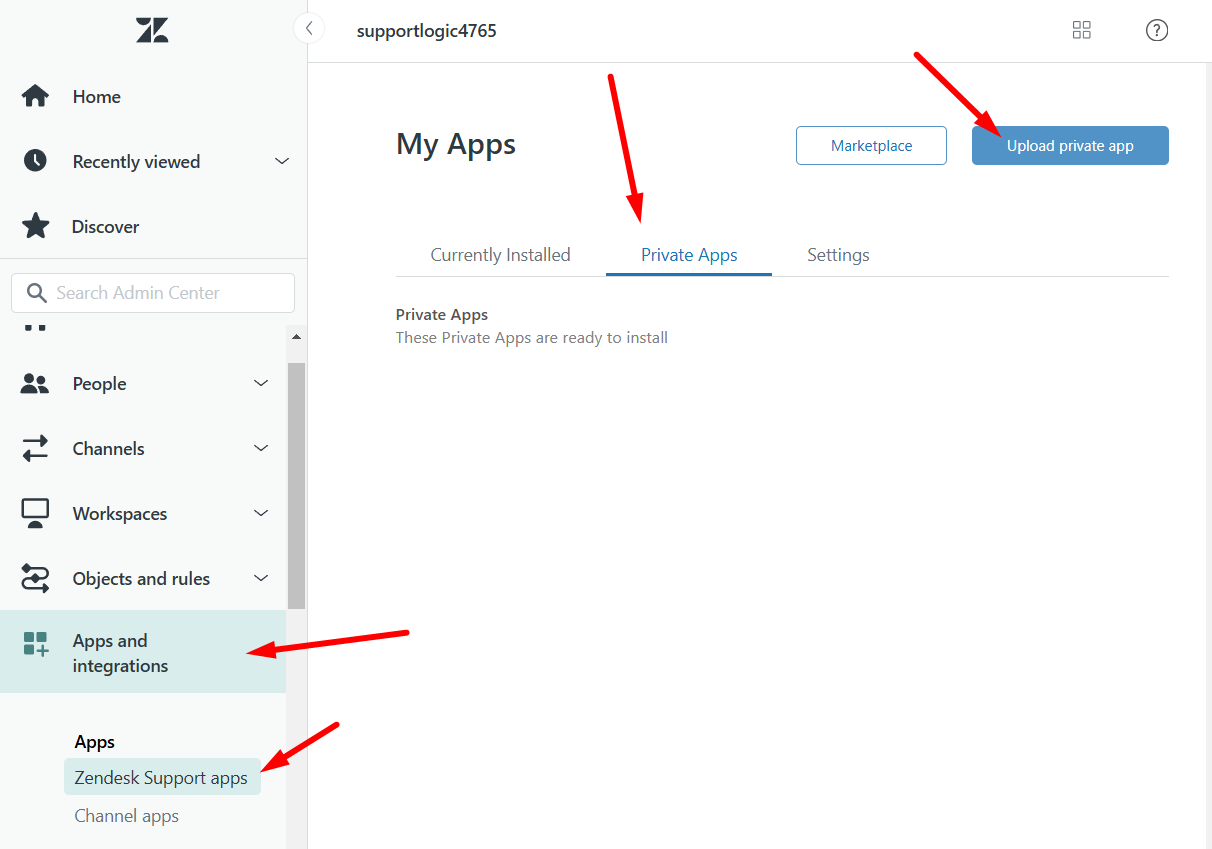1212x849 pixels.
Task: Expand the Workspaces section chevron
Action: click(261, 513)
